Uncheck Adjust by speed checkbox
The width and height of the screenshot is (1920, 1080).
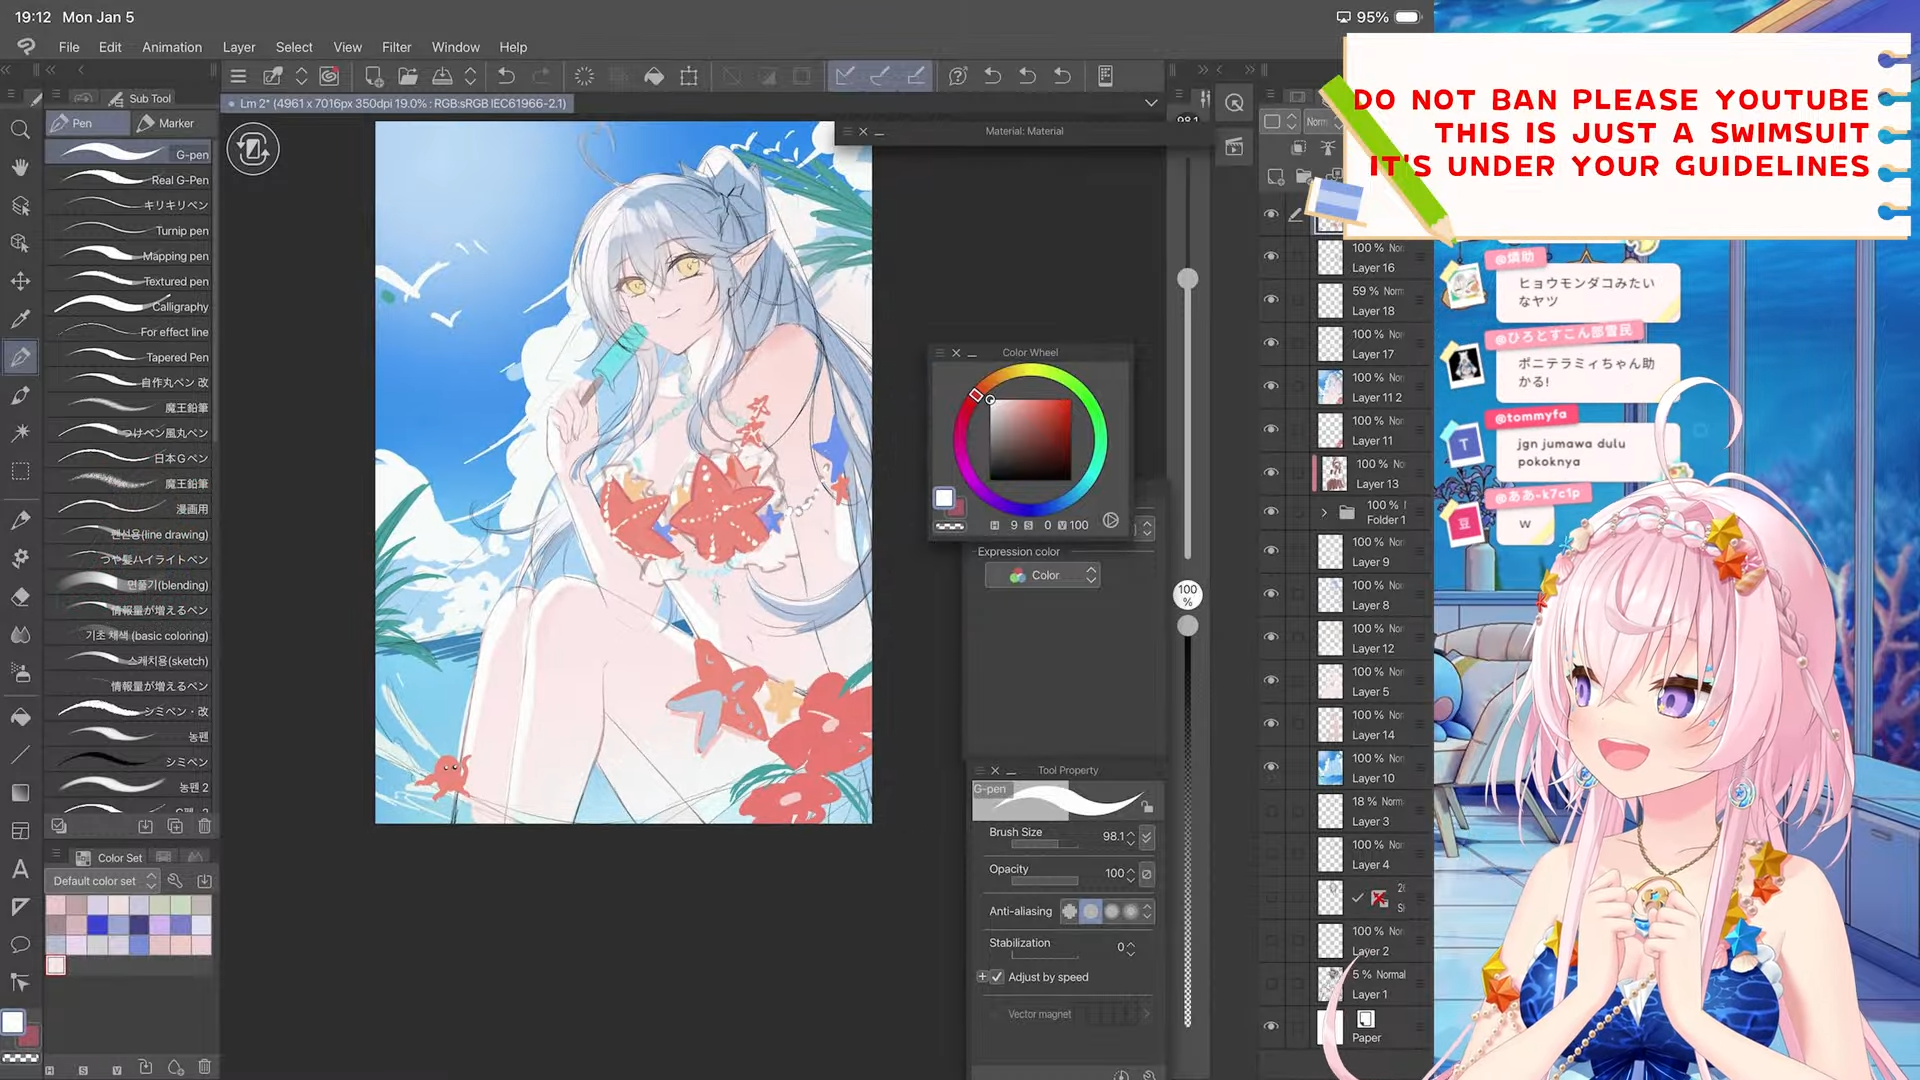997,977
